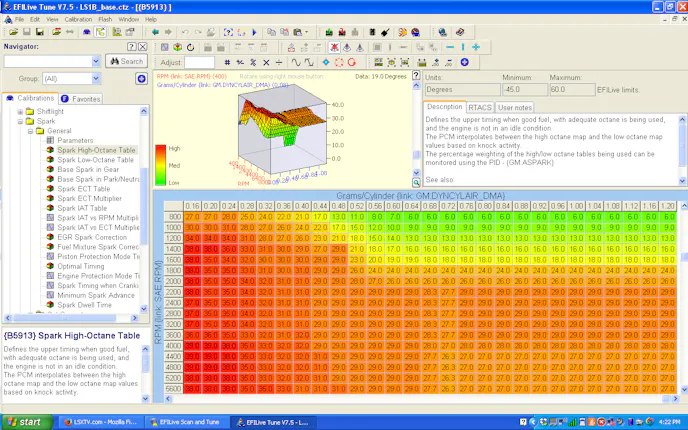Collapse the Spark tree folder
The image size is (688, 430).
[19, 121]
